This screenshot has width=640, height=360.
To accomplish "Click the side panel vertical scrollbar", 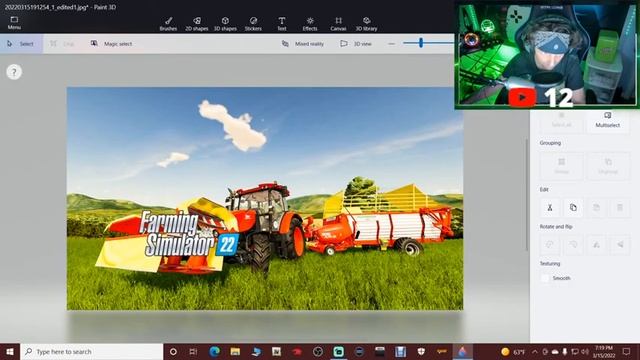I will point(527,195).
